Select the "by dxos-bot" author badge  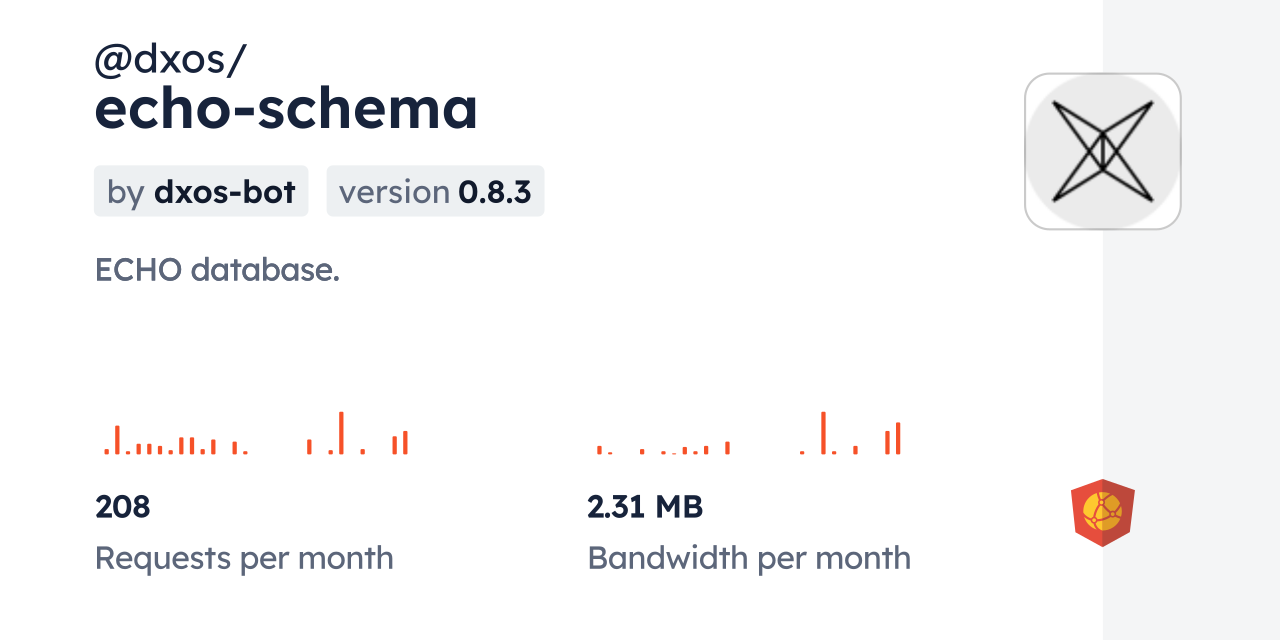[x=201, y=191]
